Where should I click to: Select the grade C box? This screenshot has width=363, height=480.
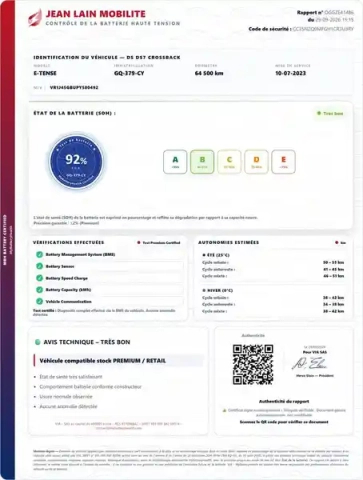click(x=229, y=162)
